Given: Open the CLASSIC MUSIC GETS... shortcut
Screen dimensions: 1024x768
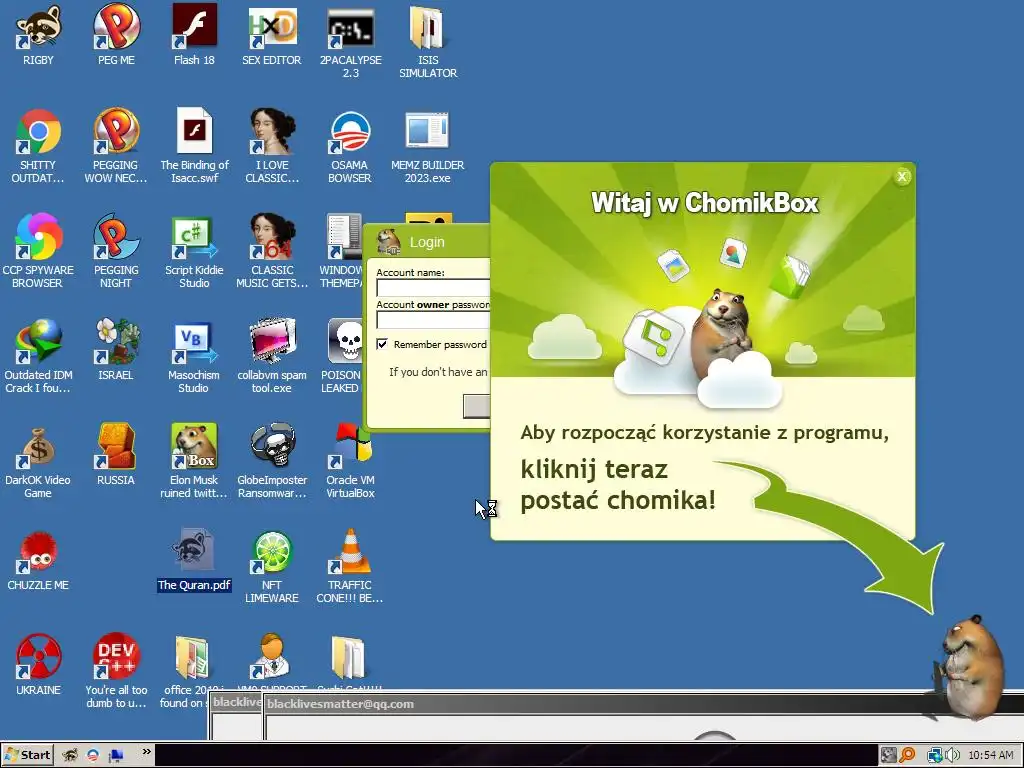Looking at the screenshot, I should coord(272,236).
